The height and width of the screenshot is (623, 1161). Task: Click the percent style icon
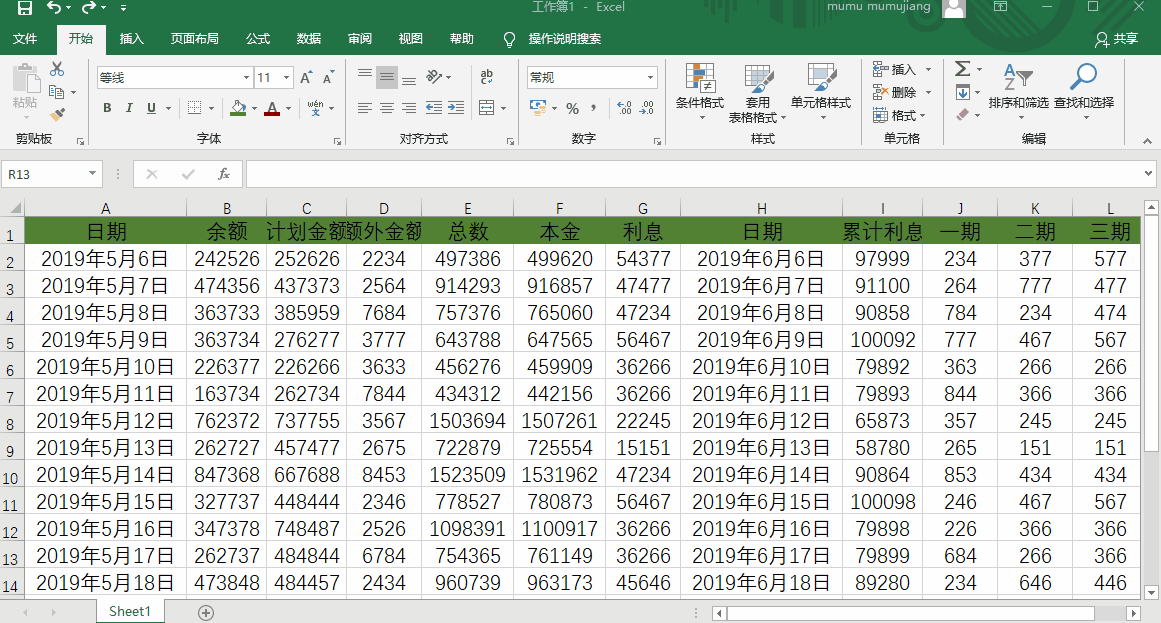(x=572, y=108)
